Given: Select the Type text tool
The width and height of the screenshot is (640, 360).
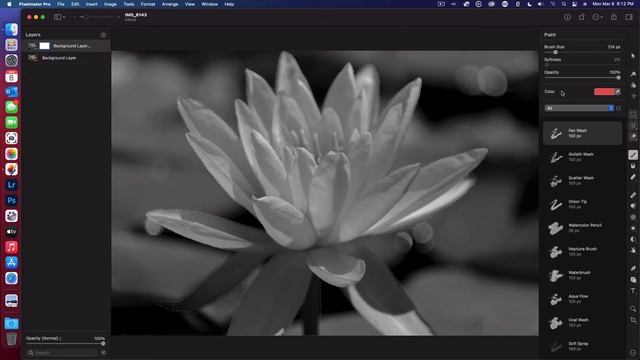Looking at the screenshot, I should click(633, 291).
